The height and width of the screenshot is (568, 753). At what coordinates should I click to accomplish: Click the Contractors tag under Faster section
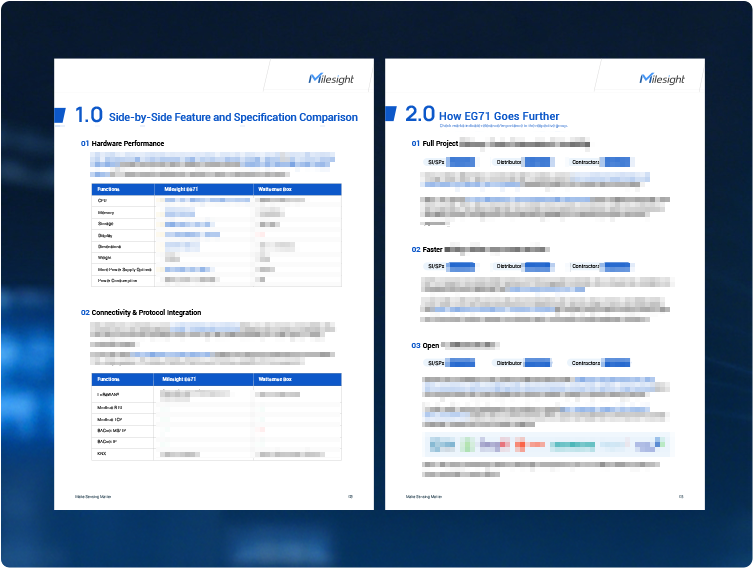pyautogui.click(x=601, y=266)
